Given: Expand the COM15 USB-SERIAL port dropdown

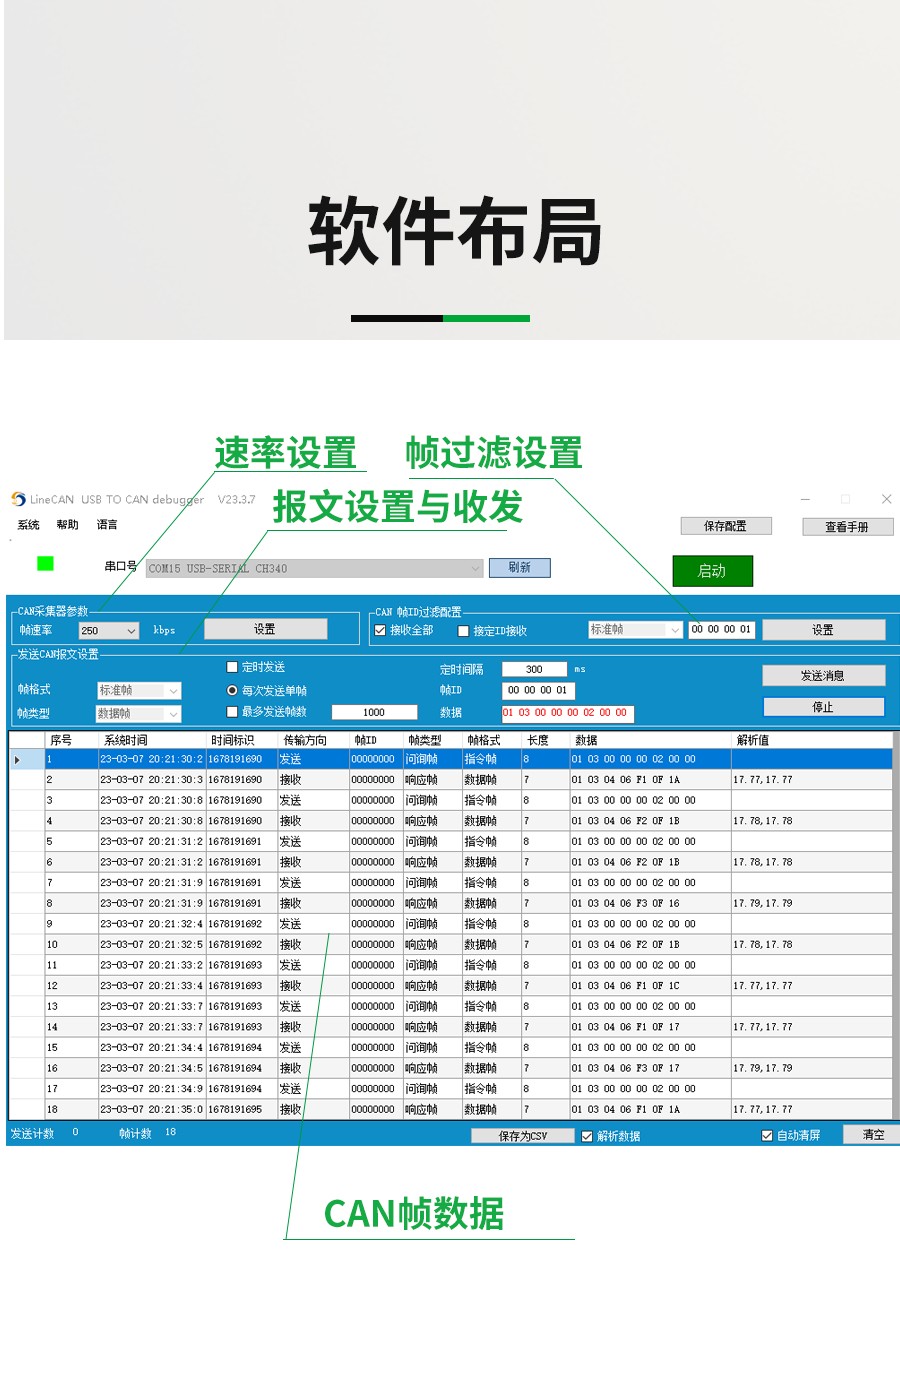Looking at the screenshot, I should pos(476,569).
